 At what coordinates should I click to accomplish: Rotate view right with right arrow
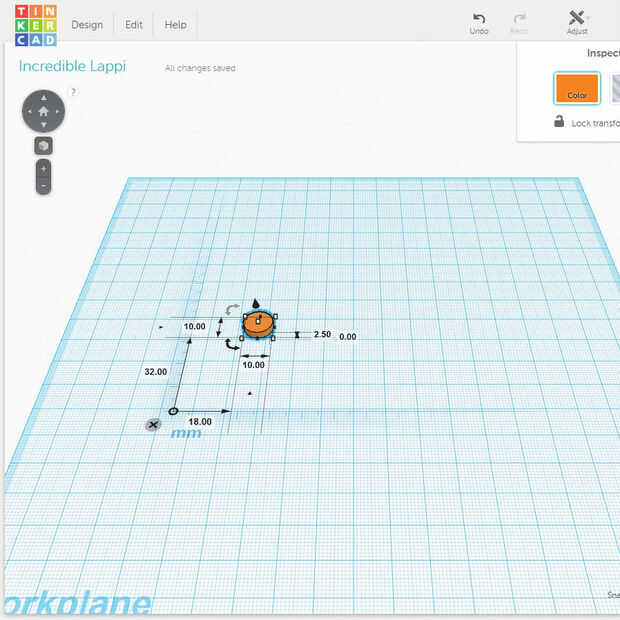[x=58, y=112]
